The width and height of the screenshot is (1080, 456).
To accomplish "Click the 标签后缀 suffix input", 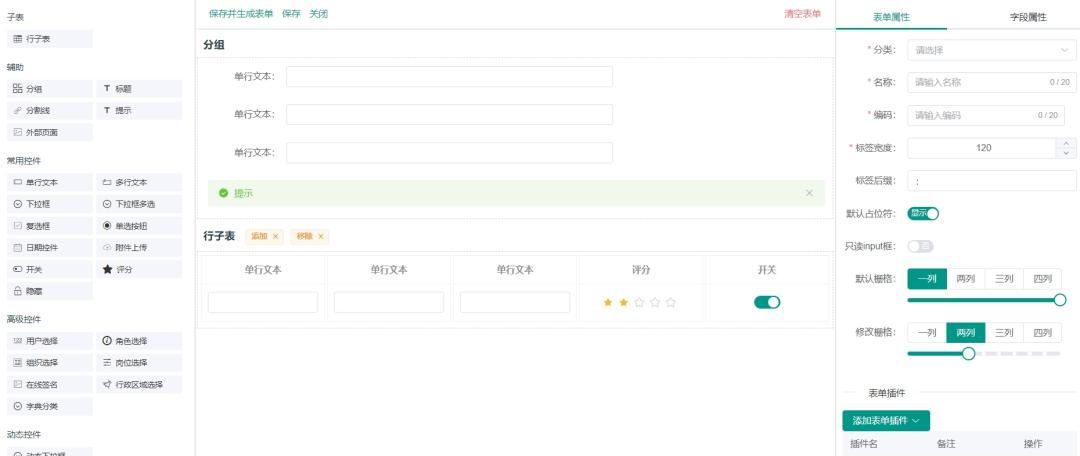I will tap(991, 180).
